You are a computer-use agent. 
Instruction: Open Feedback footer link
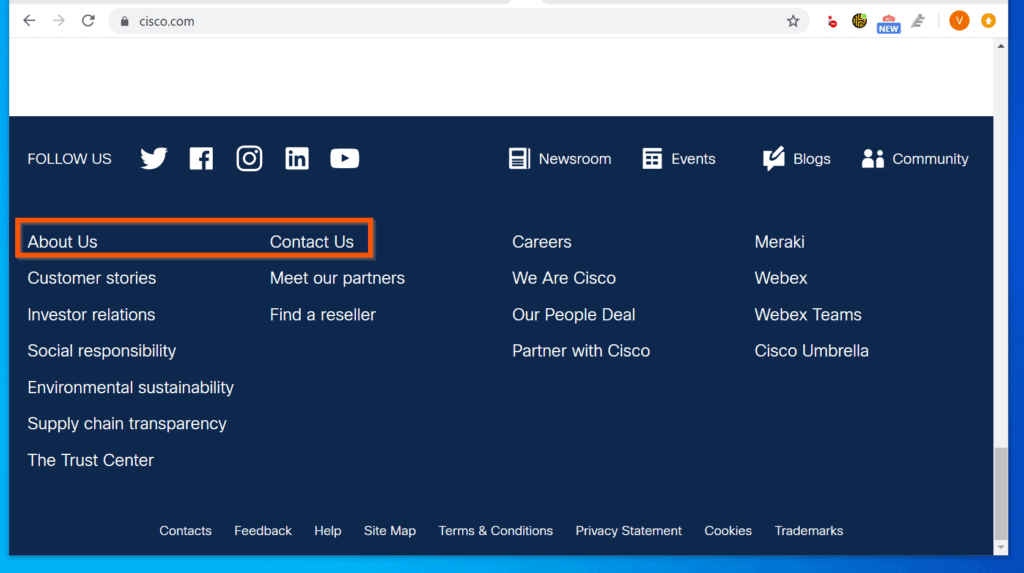263,531
